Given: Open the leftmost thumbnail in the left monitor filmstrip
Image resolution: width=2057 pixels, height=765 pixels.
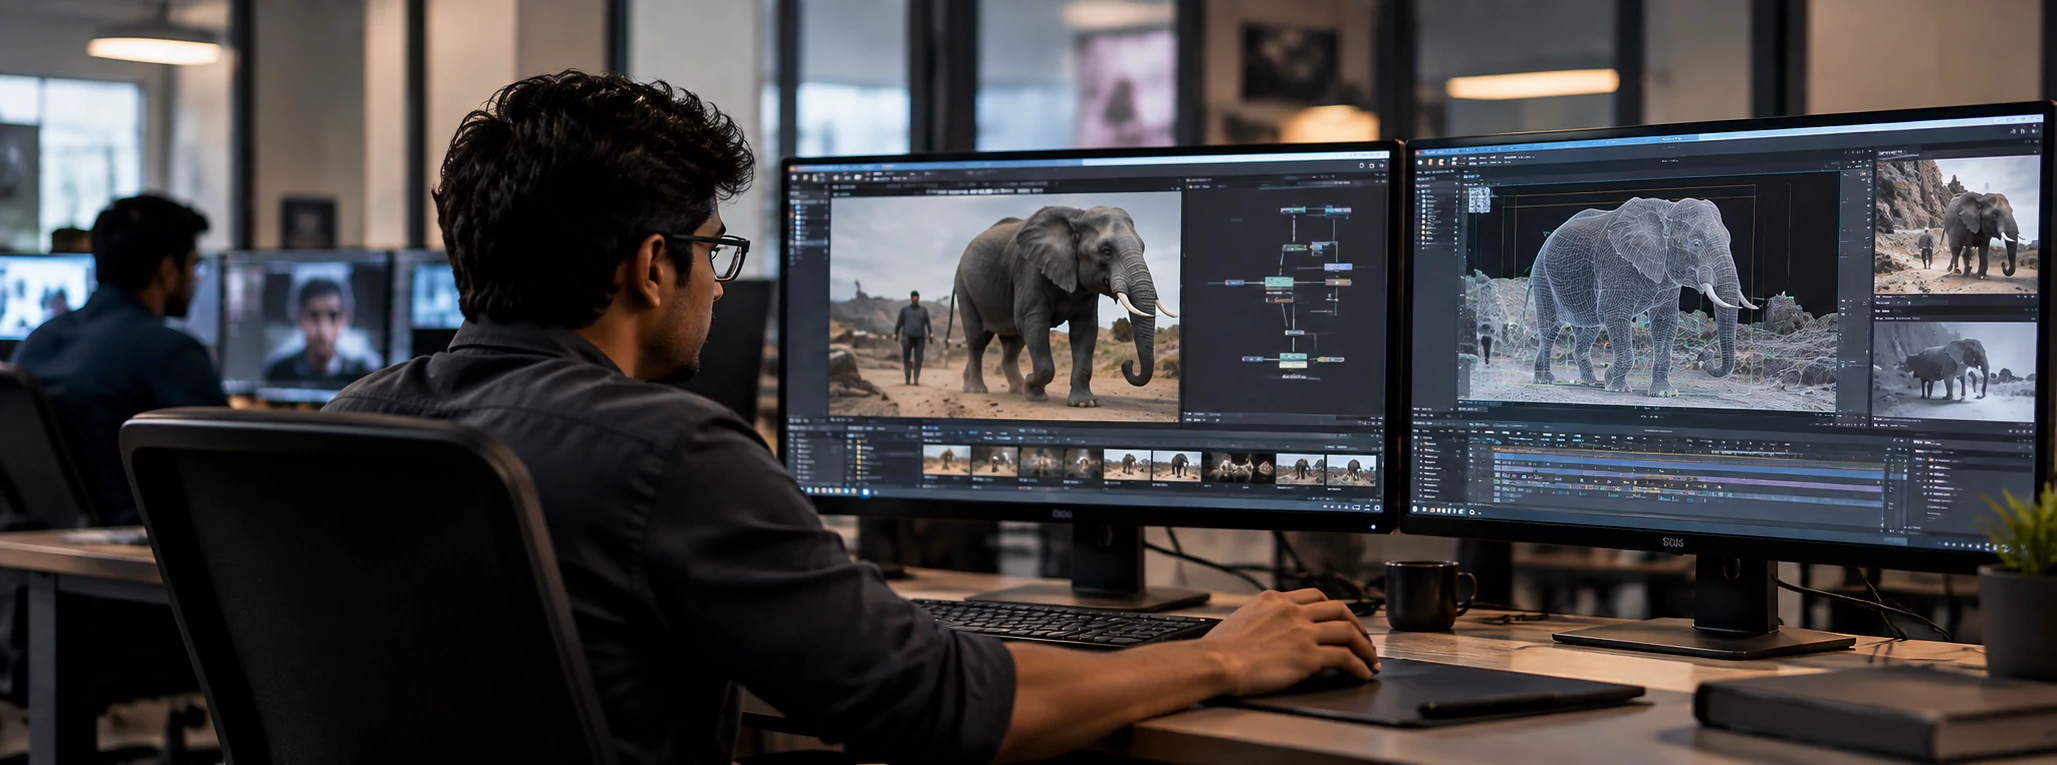Looking at the screenshot, I should (x=945, y=462).
